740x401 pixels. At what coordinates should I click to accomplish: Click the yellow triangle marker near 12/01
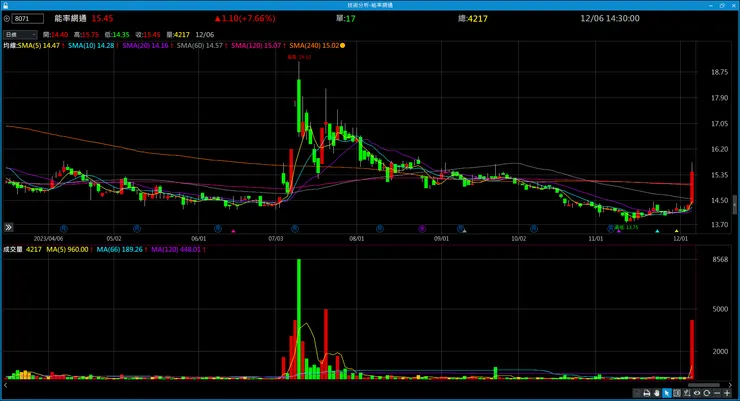click(x=676, y=231)
